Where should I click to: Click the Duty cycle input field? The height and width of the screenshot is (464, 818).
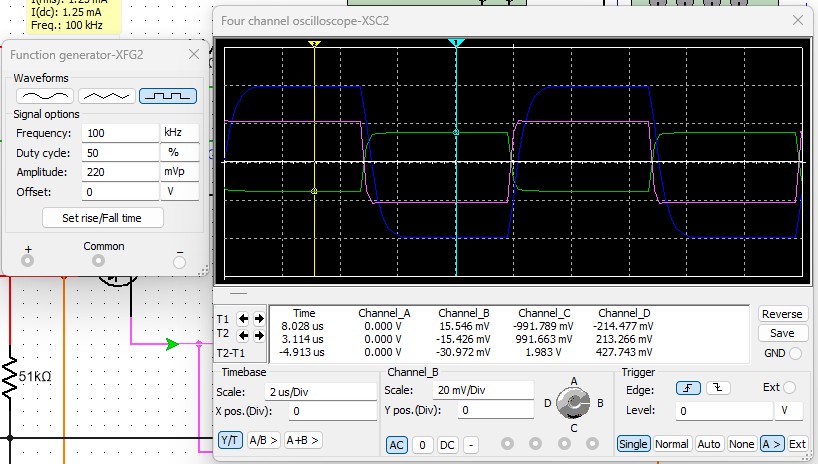pos(120,152)
